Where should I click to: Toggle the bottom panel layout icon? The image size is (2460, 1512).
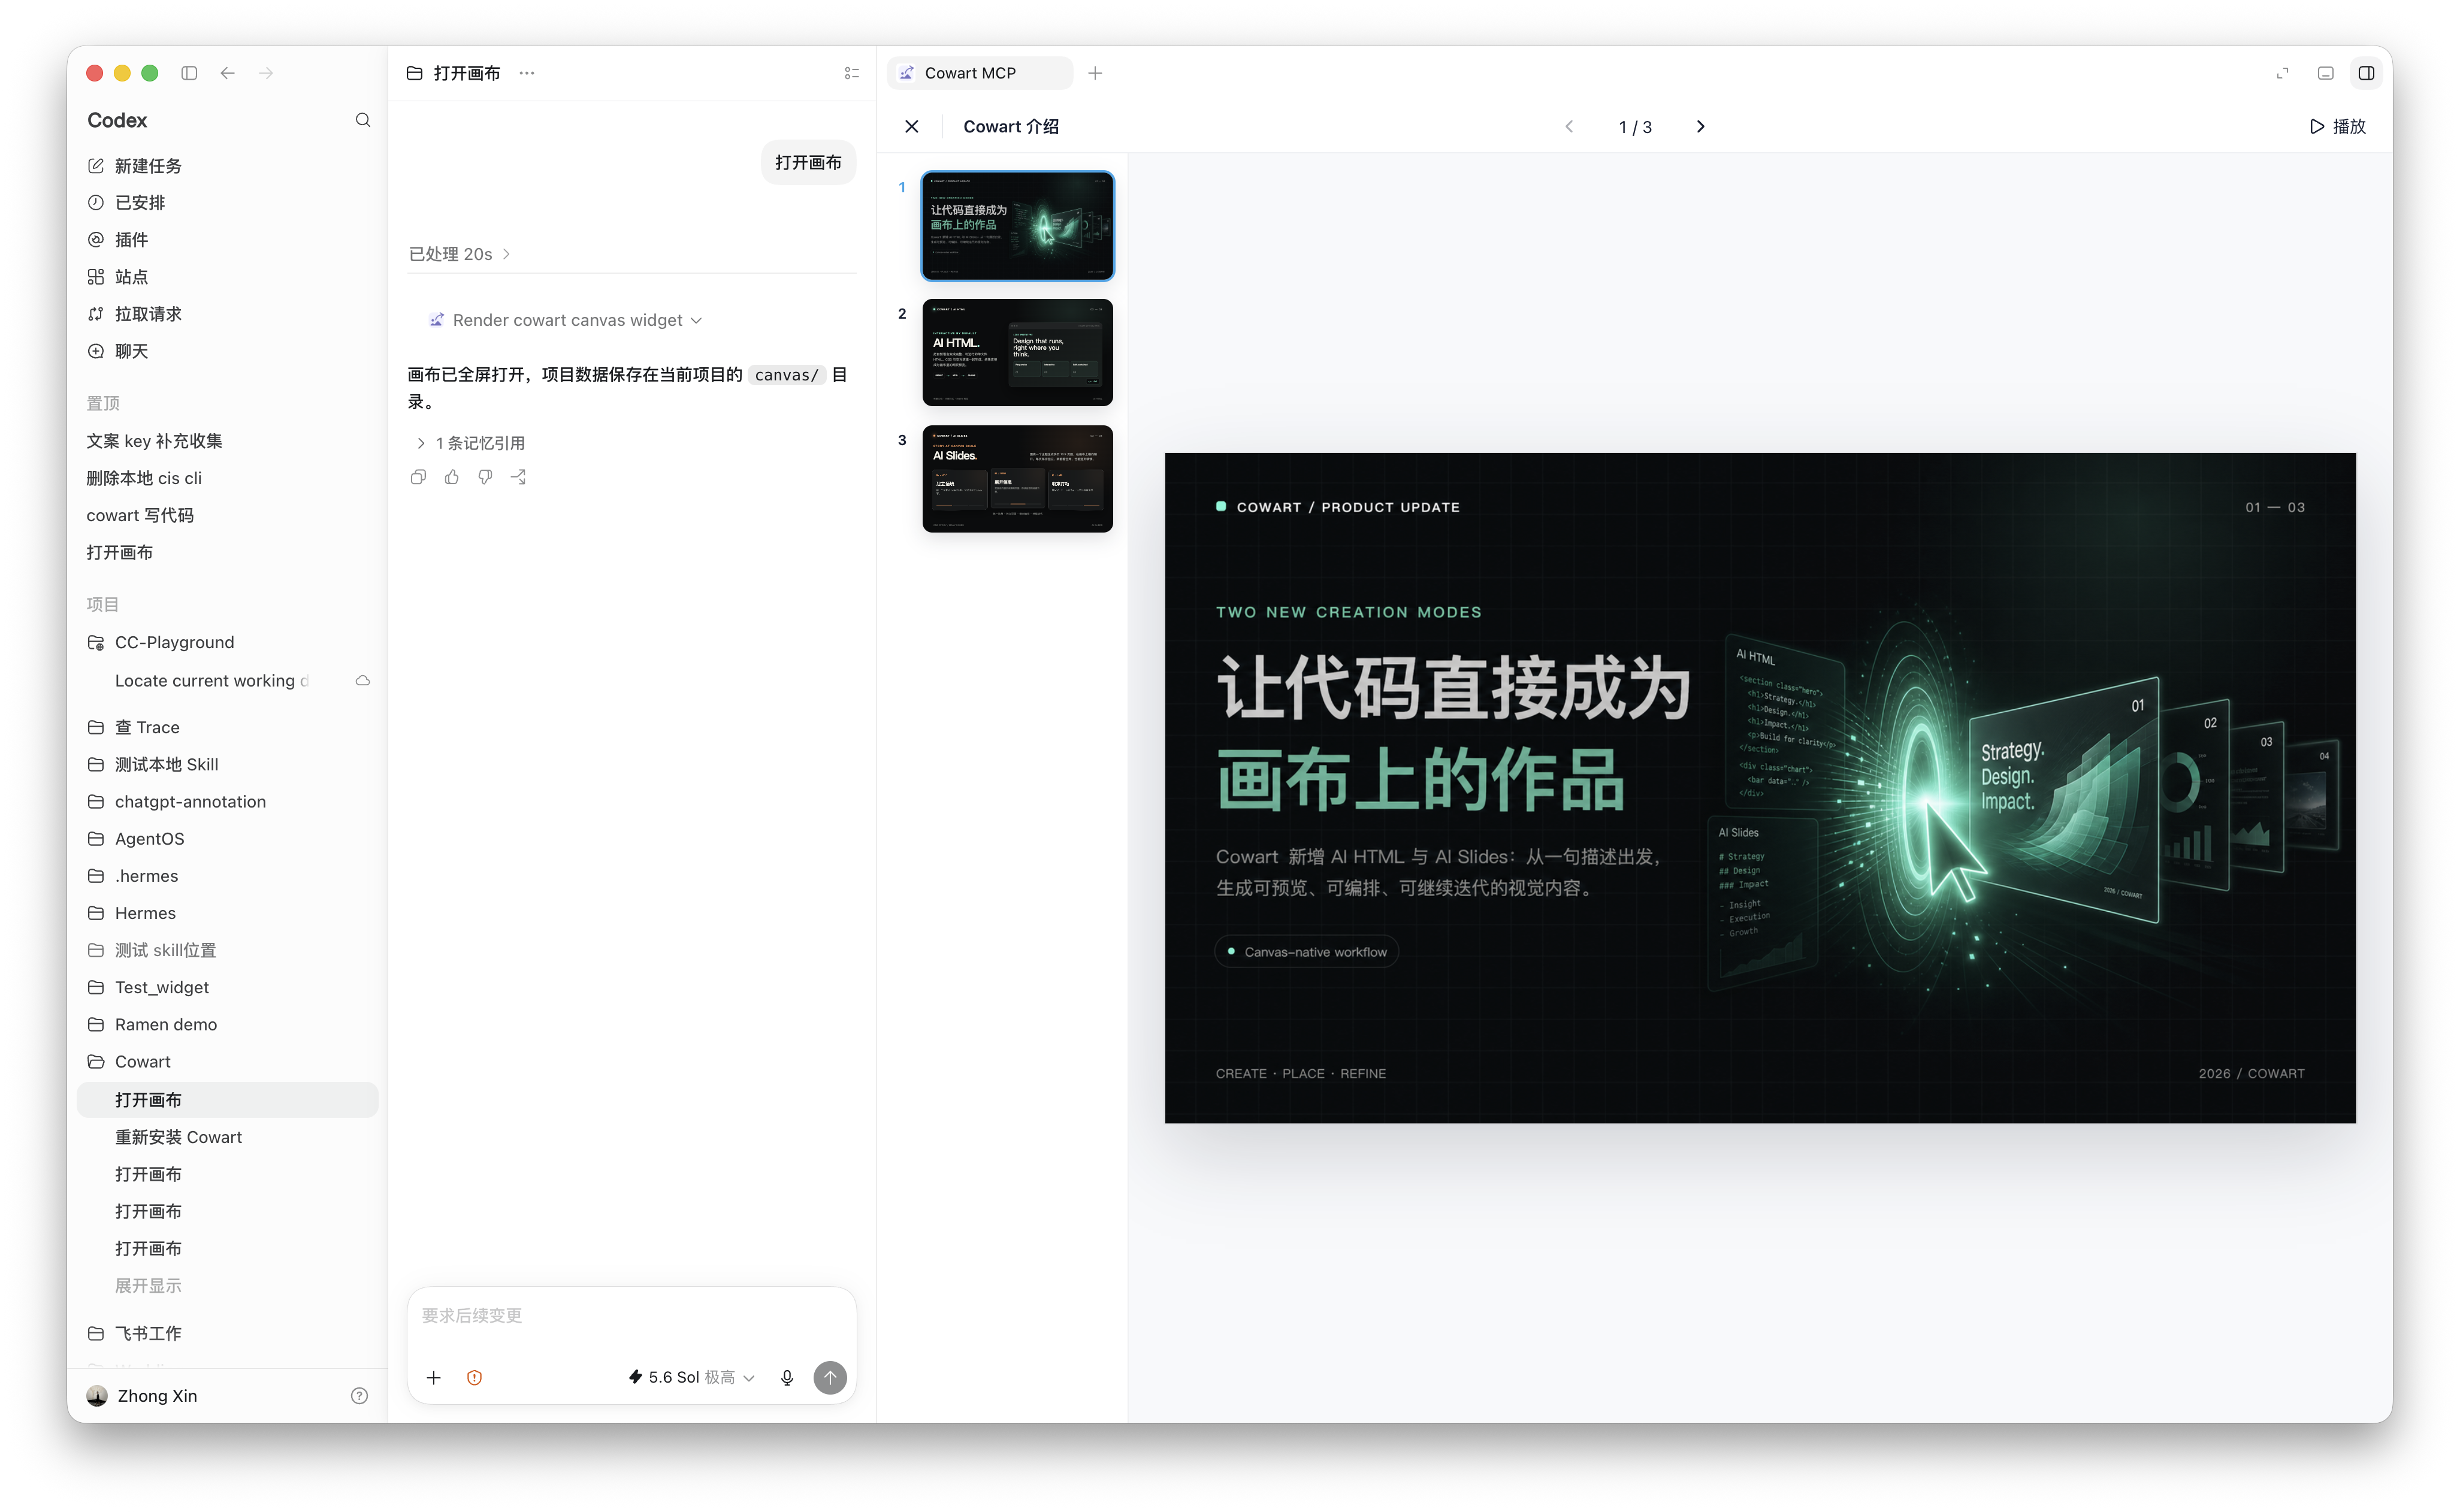2326,73
